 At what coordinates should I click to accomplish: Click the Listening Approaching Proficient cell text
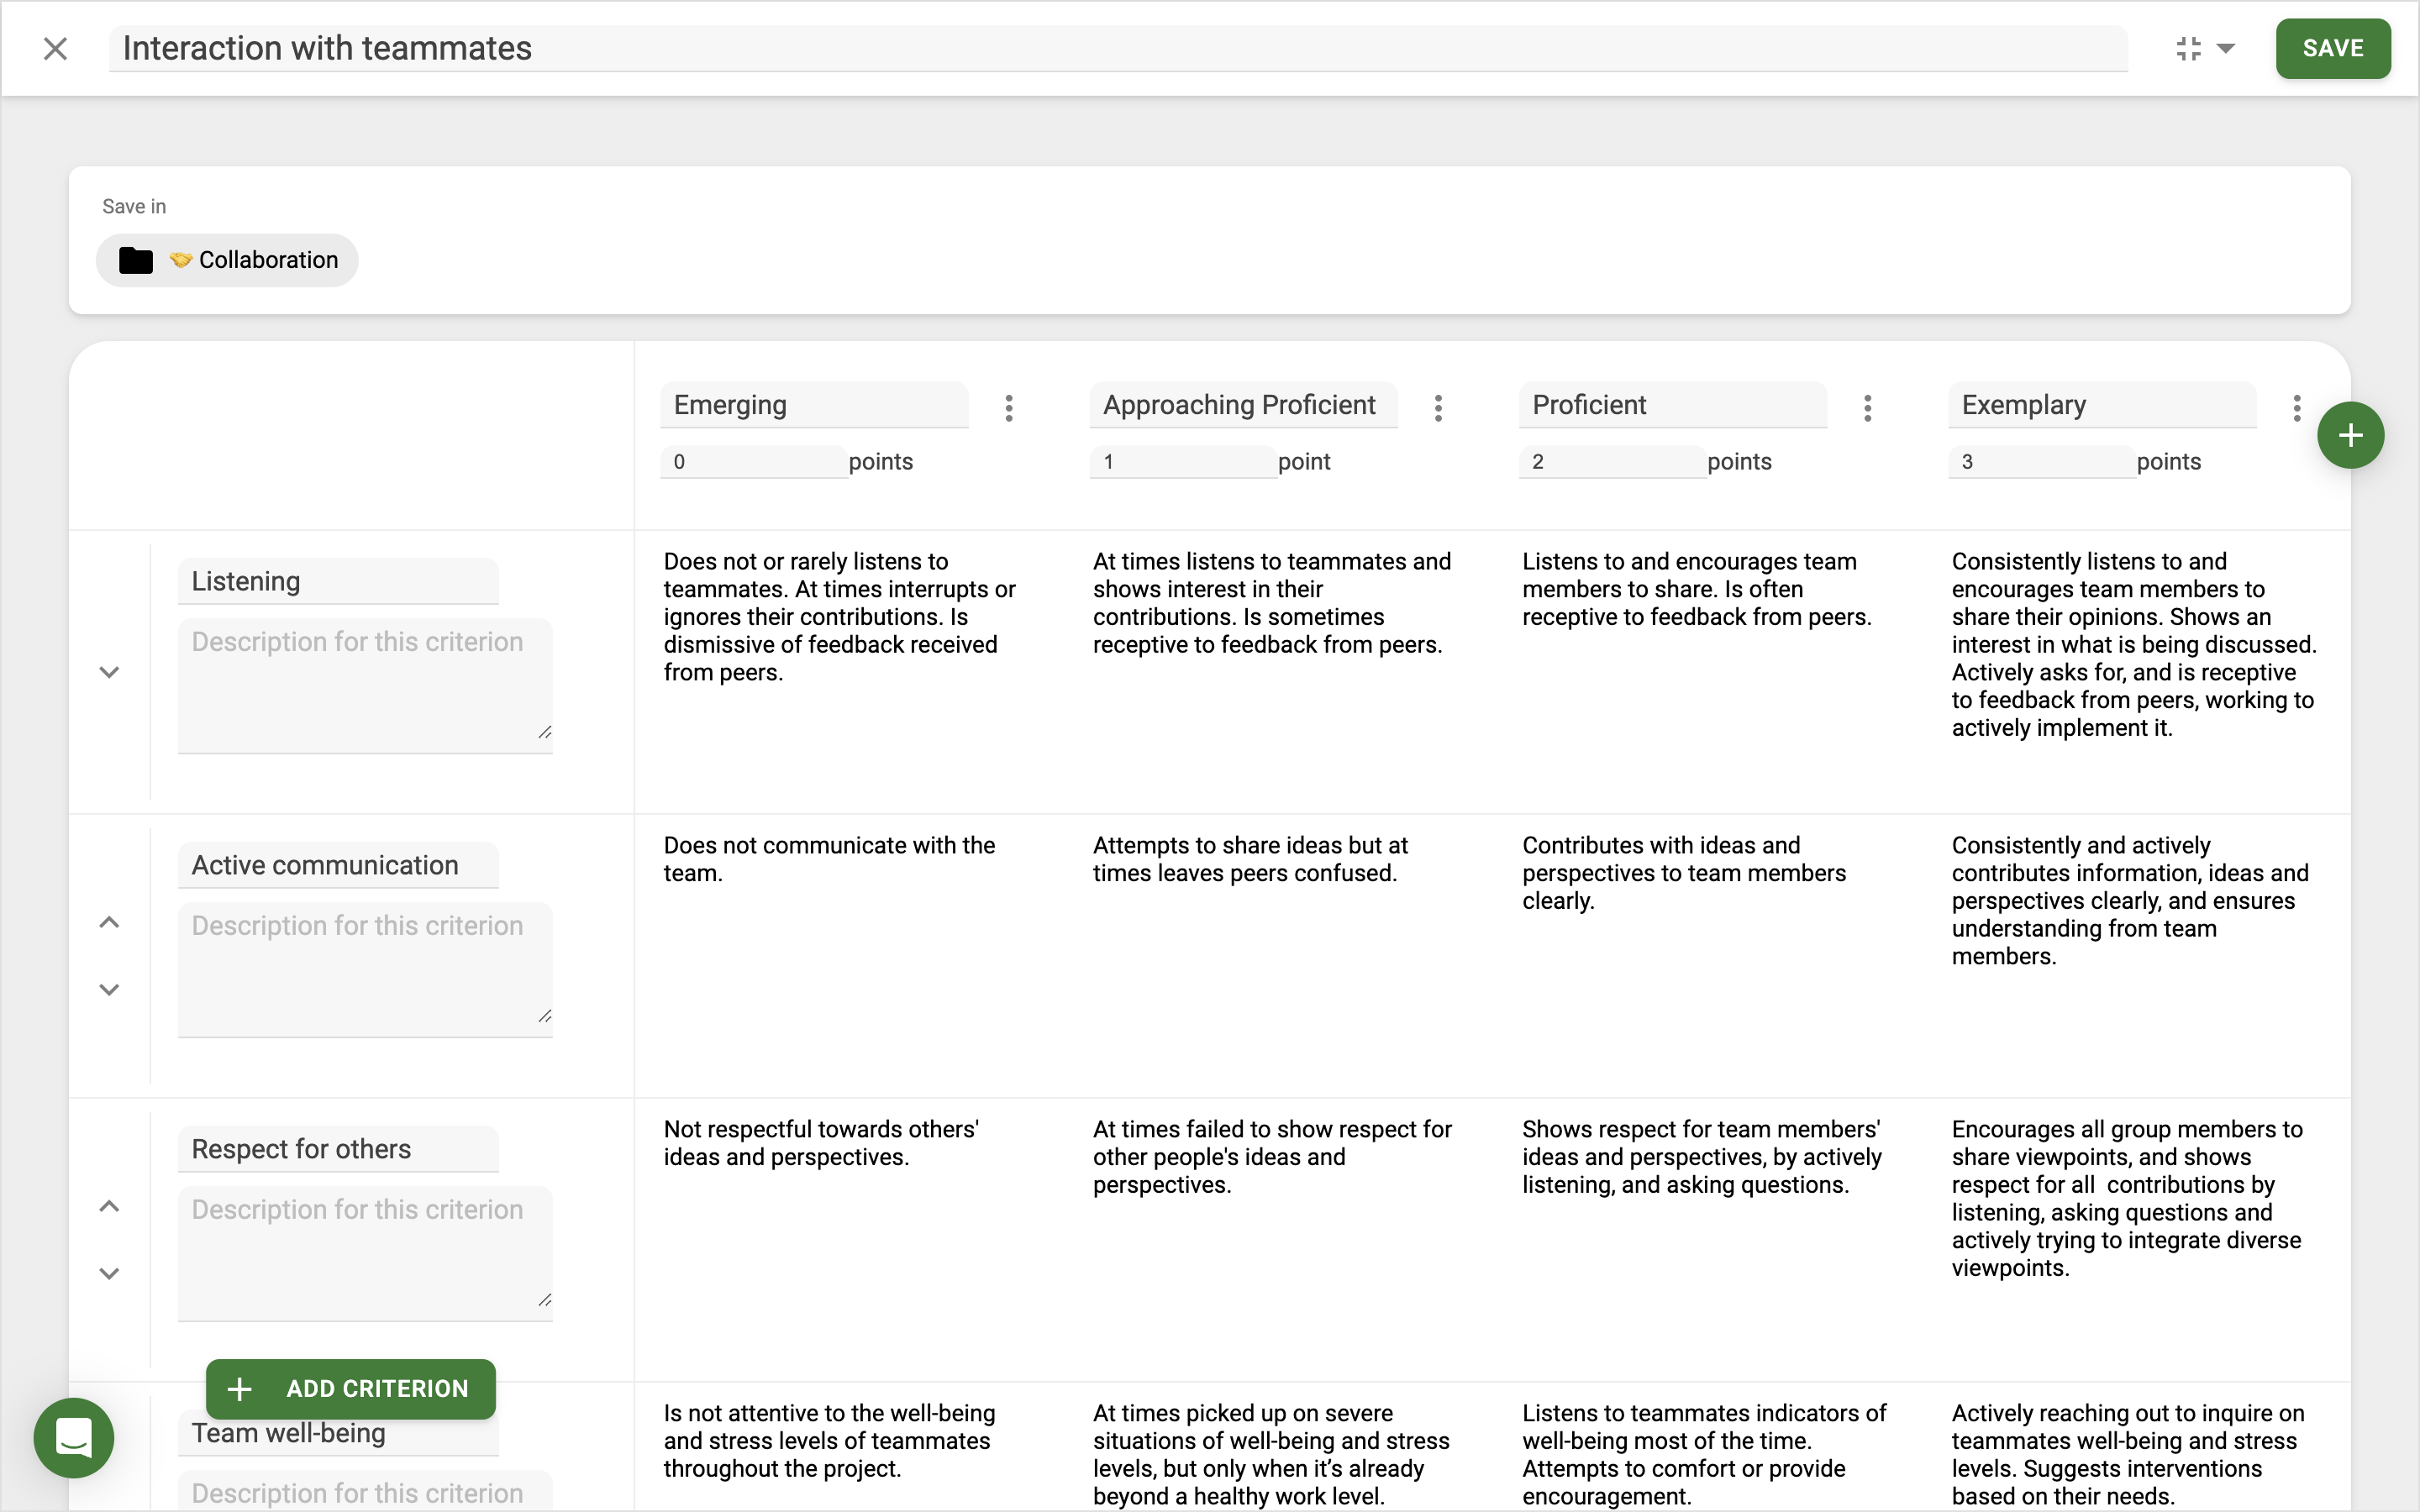(x=1271, y=603)
